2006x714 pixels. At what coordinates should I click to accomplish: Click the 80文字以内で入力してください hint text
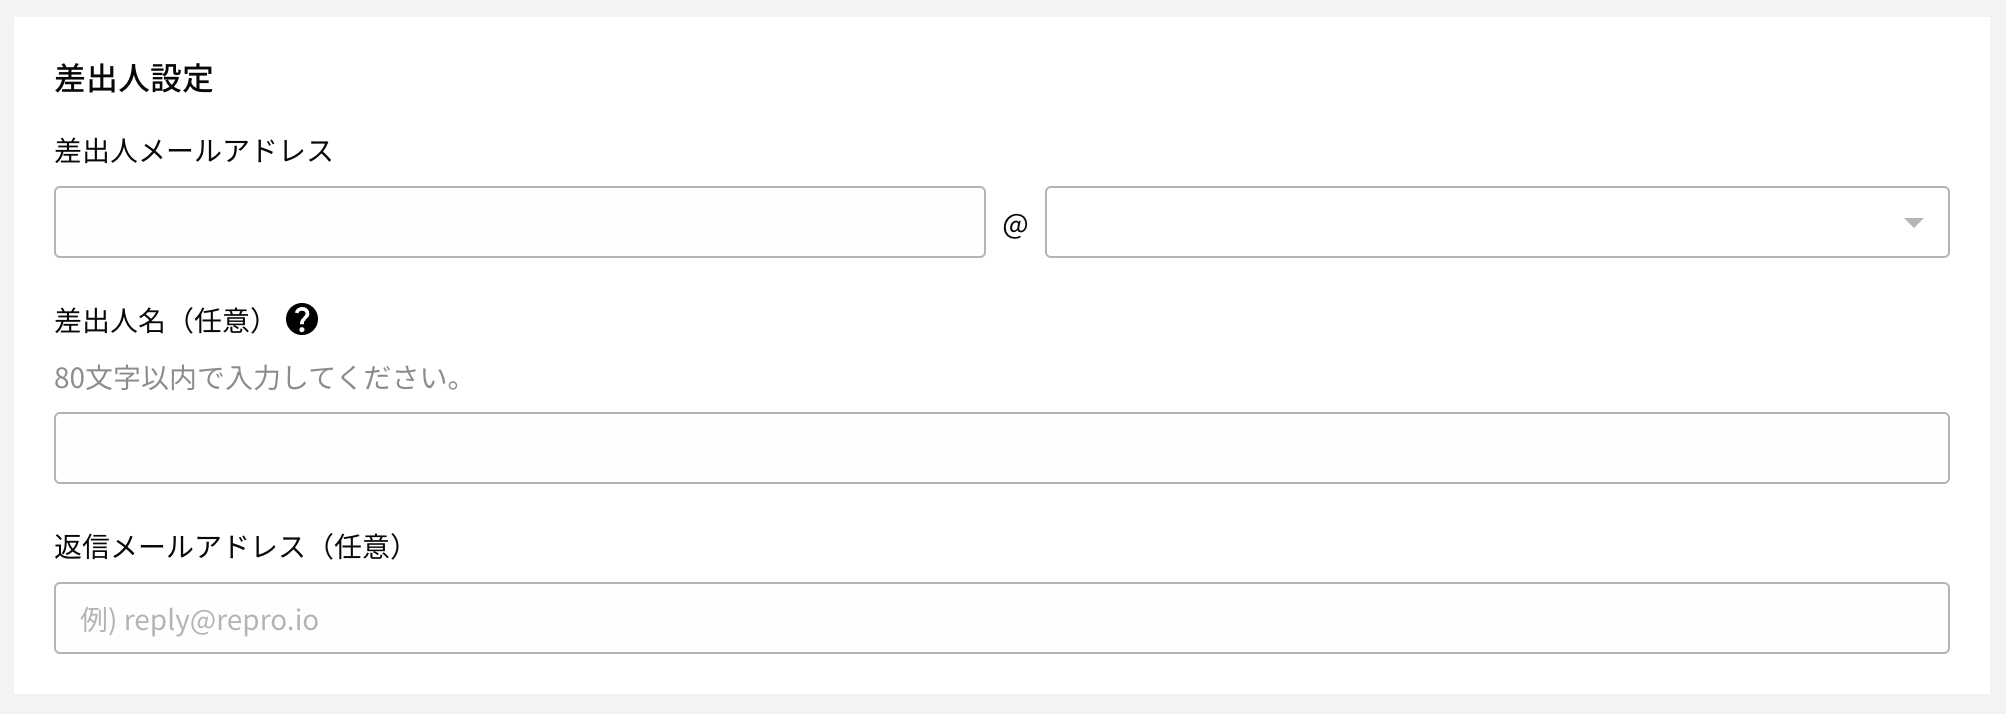[258, 378]
